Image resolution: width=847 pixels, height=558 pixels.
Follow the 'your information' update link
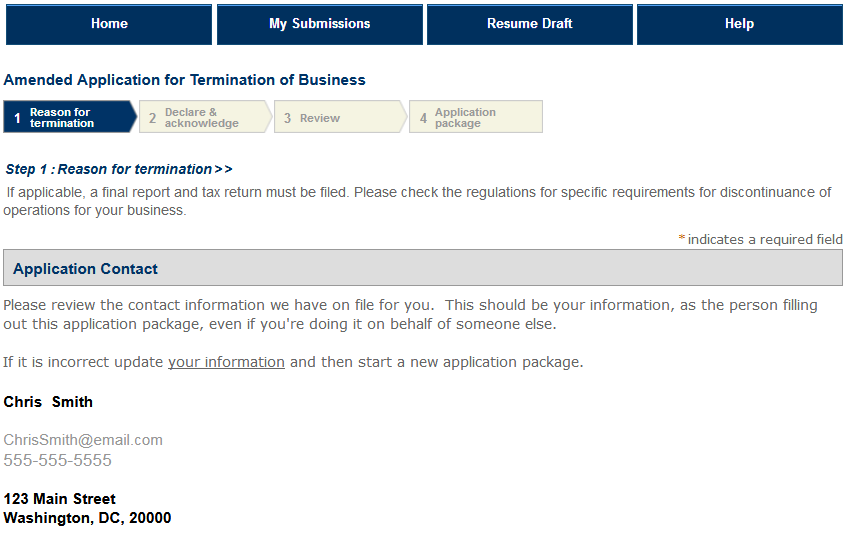(x=226, y=362)
